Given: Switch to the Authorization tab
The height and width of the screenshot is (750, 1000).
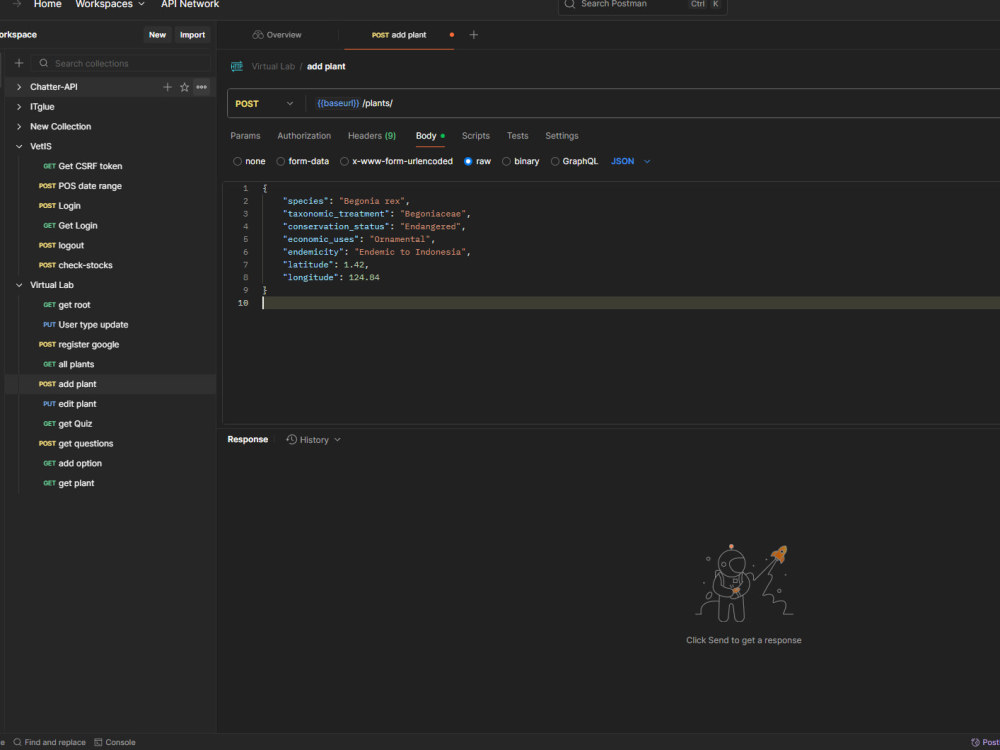Looking at the screenshot, I should tap(304, 136).
